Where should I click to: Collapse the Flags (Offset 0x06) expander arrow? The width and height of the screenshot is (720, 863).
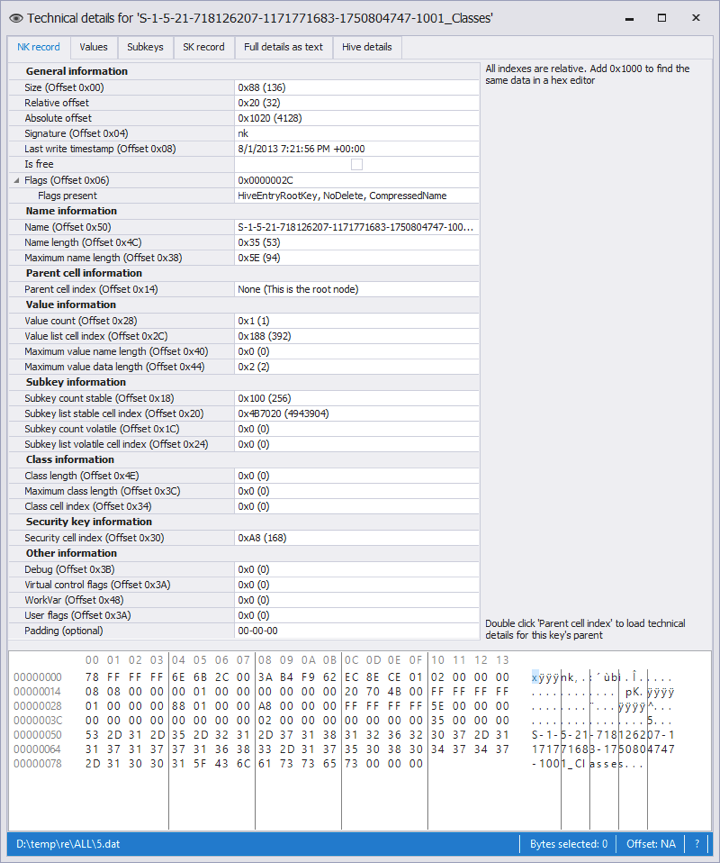(x=16, y=180)
